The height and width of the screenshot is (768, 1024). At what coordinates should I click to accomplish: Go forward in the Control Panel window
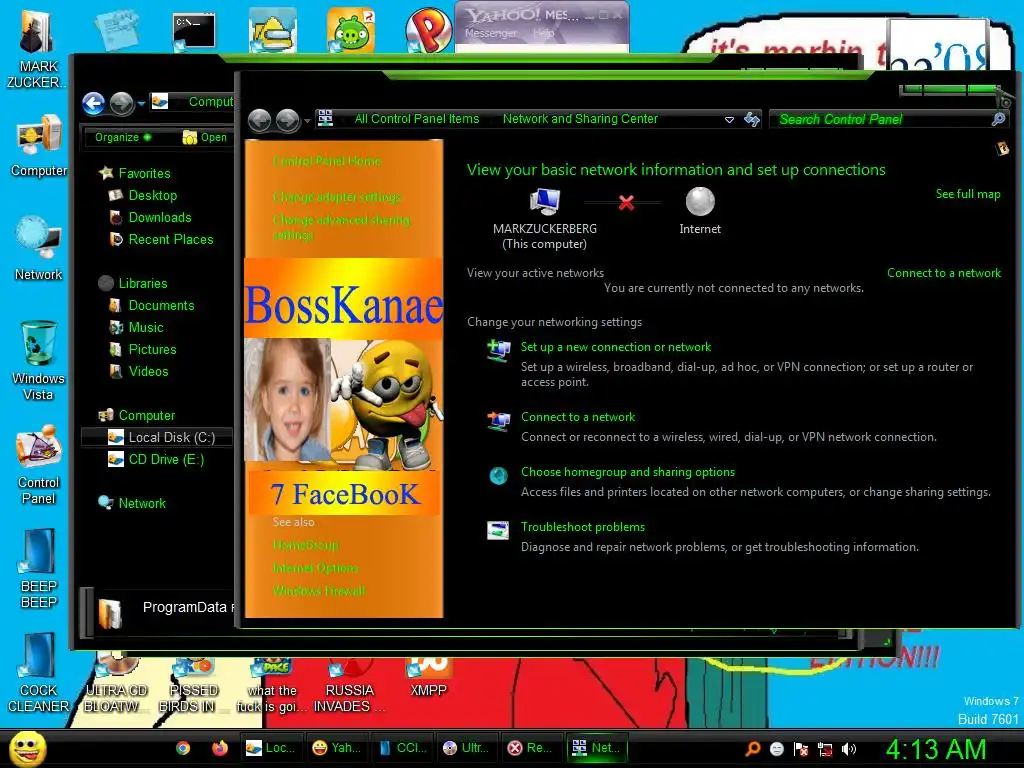click(x=287, y=120)
